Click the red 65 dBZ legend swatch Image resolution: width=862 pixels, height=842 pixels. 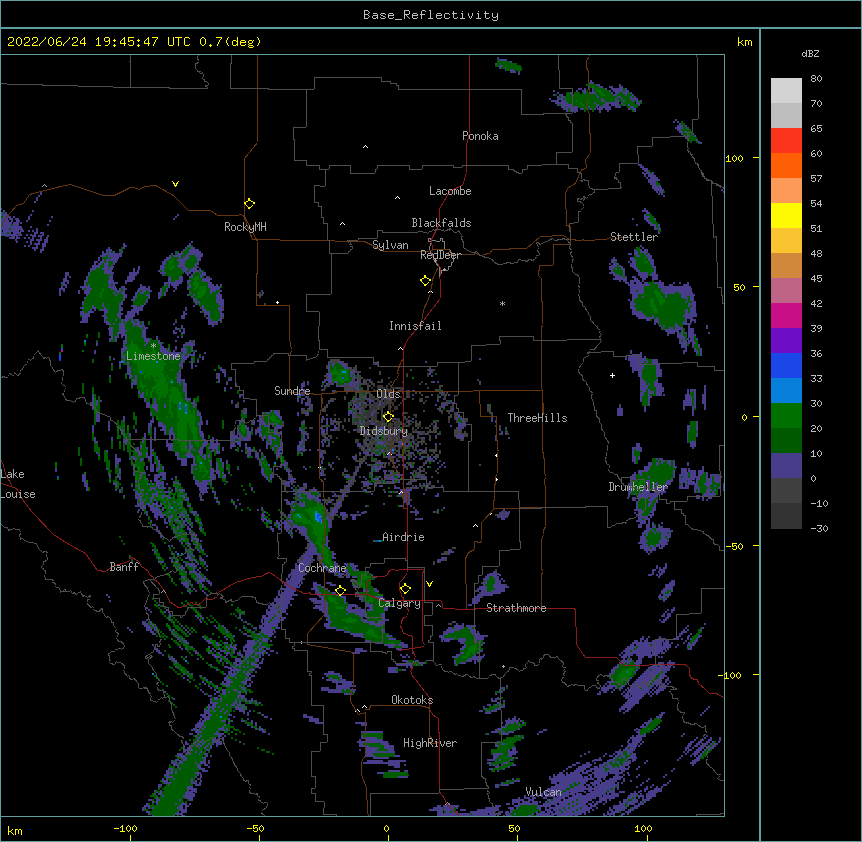pyautogui.click(x=786, y=141)
